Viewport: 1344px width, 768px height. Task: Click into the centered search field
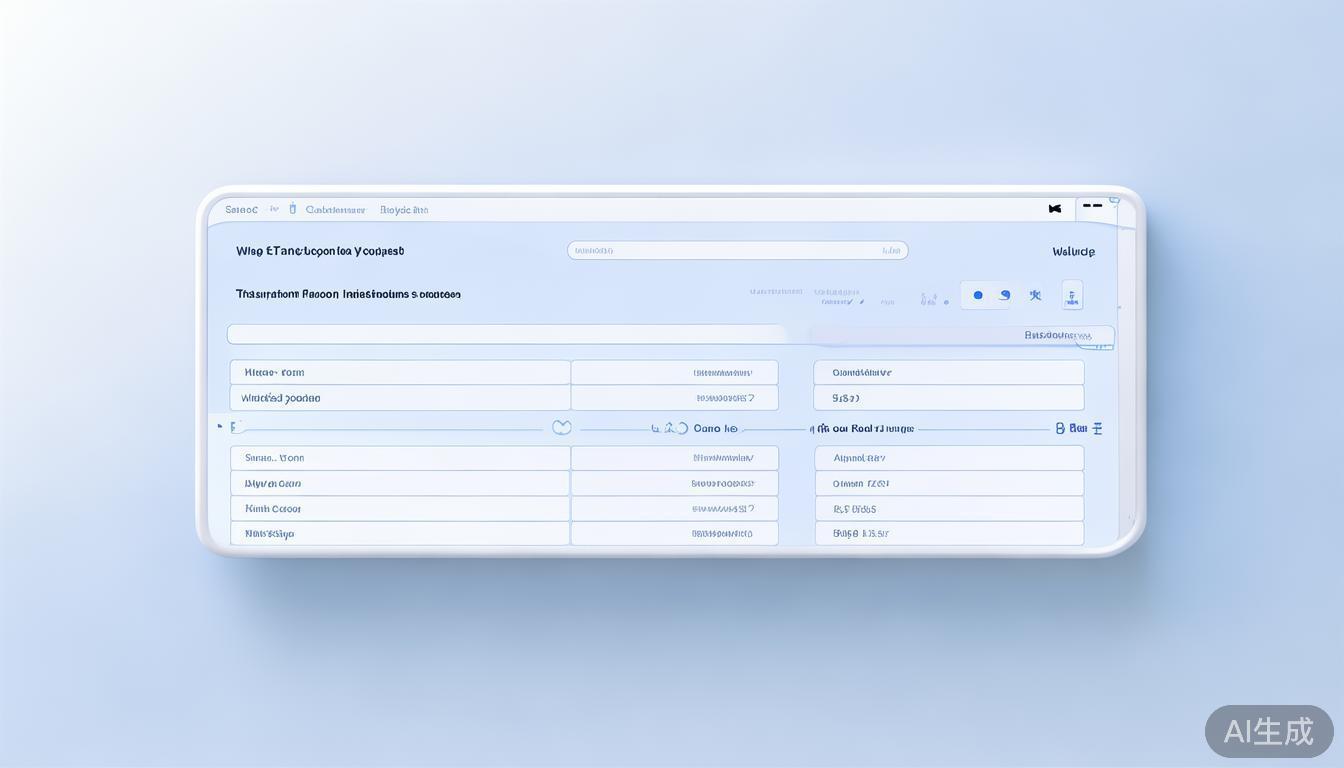(x=737, y=251)
